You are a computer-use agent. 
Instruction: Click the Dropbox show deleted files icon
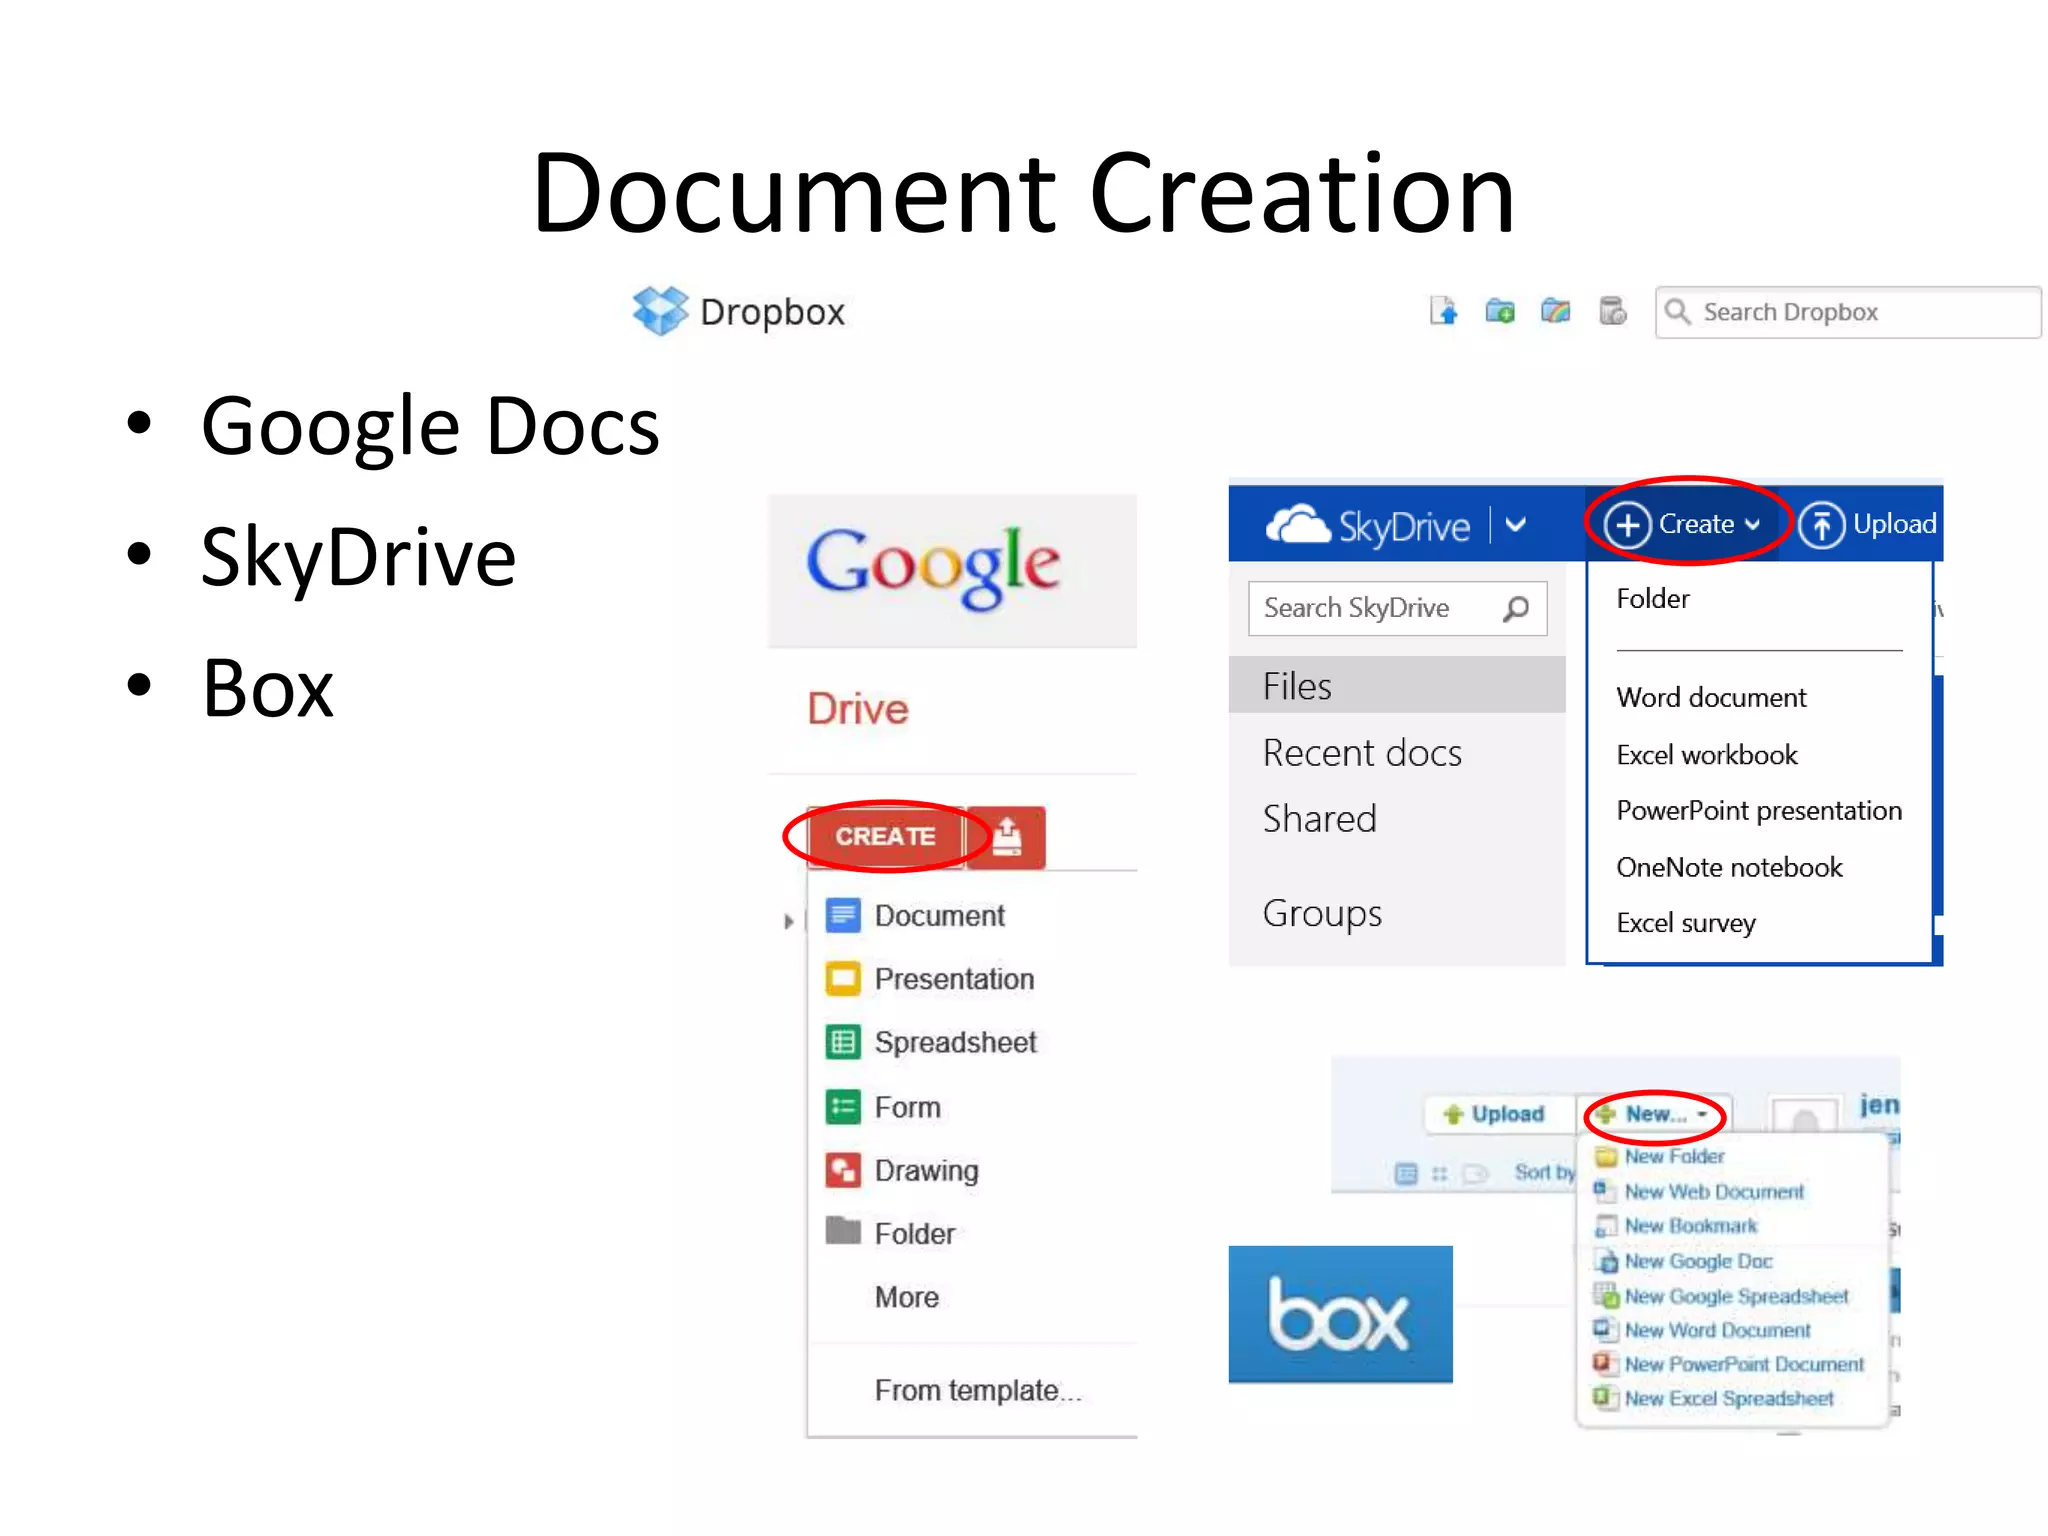[x=1612, y=312]
